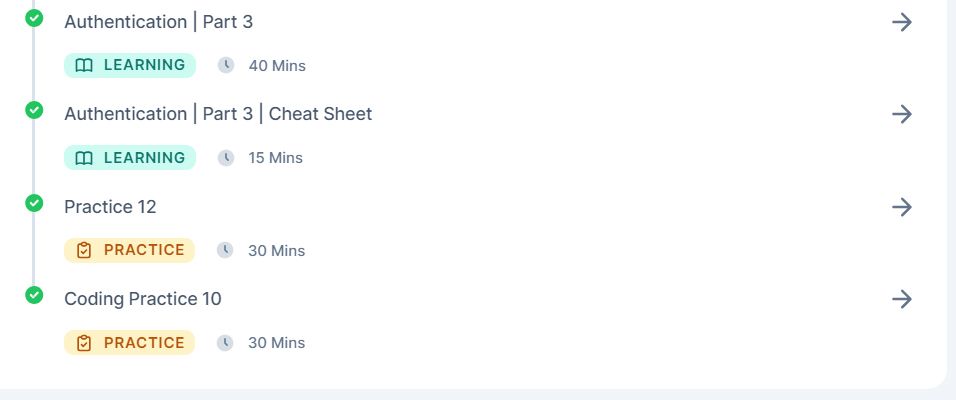Click green checkmark beside Cheat Sheet lesson

[x=34, y=110]
